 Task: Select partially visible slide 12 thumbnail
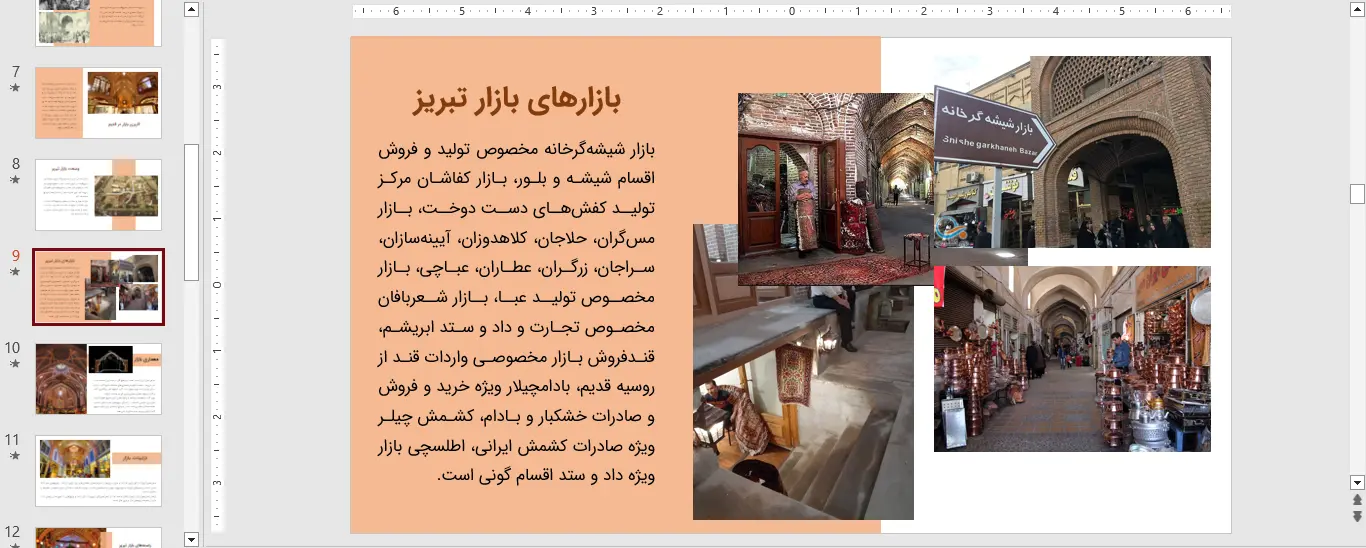(x=98, y=538)
